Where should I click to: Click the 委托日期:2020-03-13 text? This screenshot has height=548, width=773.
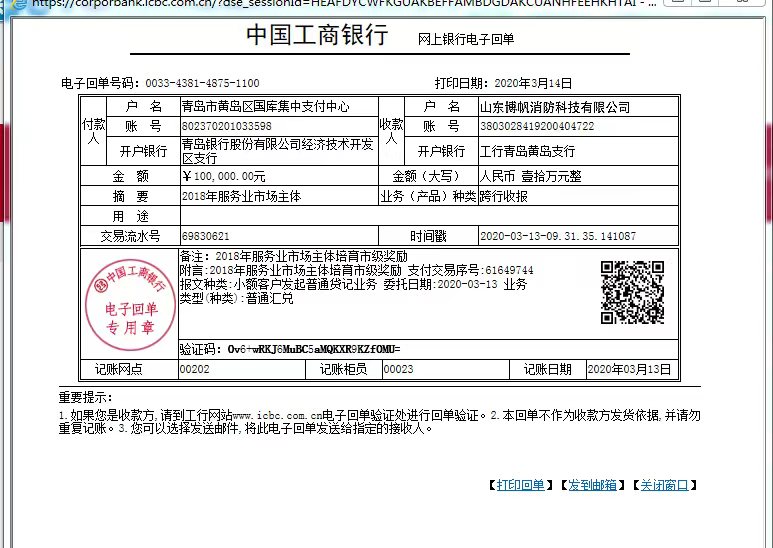coord(440,284)
